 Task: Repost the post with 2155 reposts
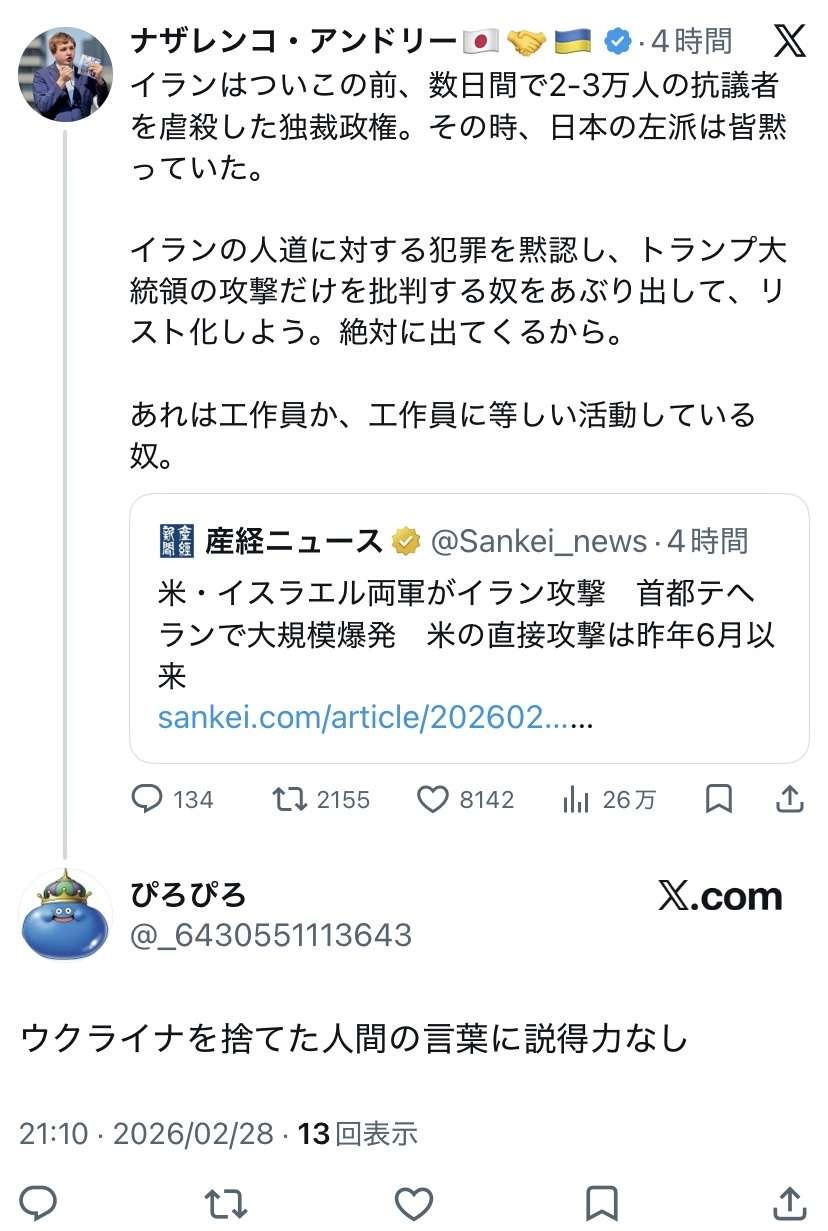click(290, 799)
